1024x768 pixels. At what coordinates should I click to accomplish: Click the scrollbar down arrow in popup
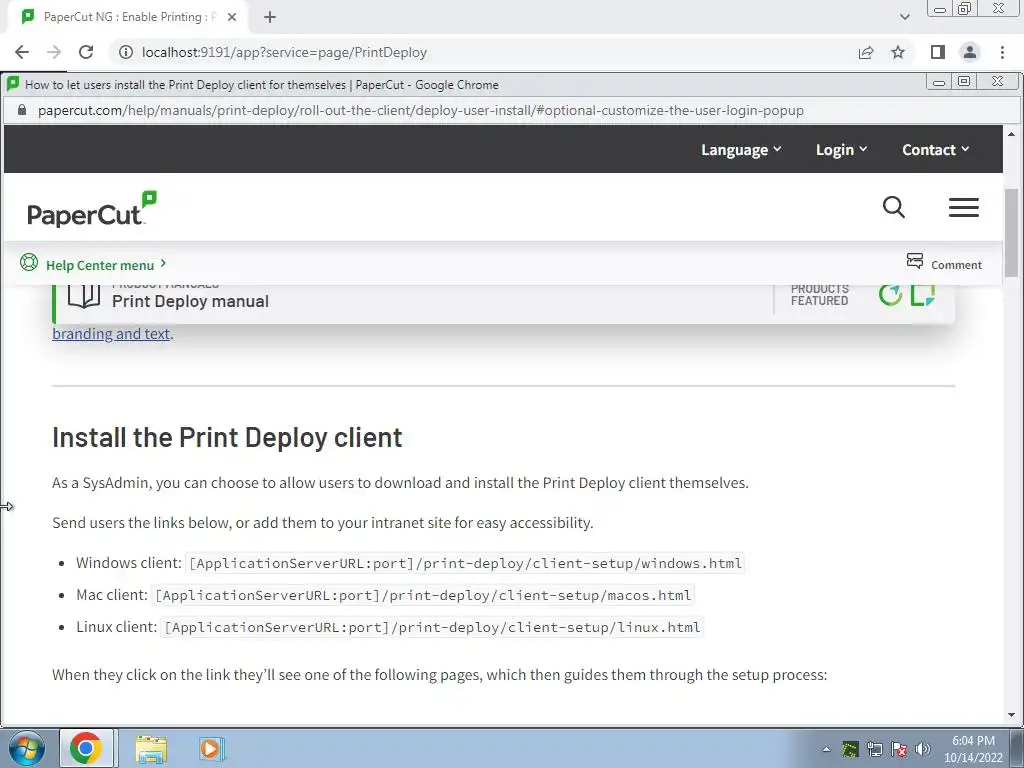(1012, 715)
